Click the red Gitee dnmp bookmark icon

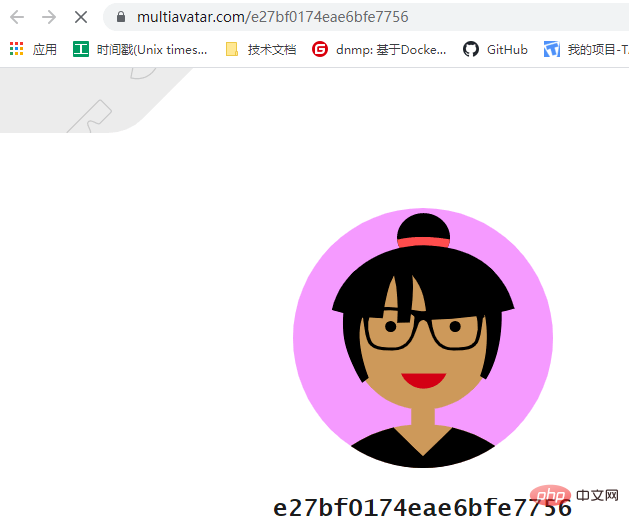320,49
